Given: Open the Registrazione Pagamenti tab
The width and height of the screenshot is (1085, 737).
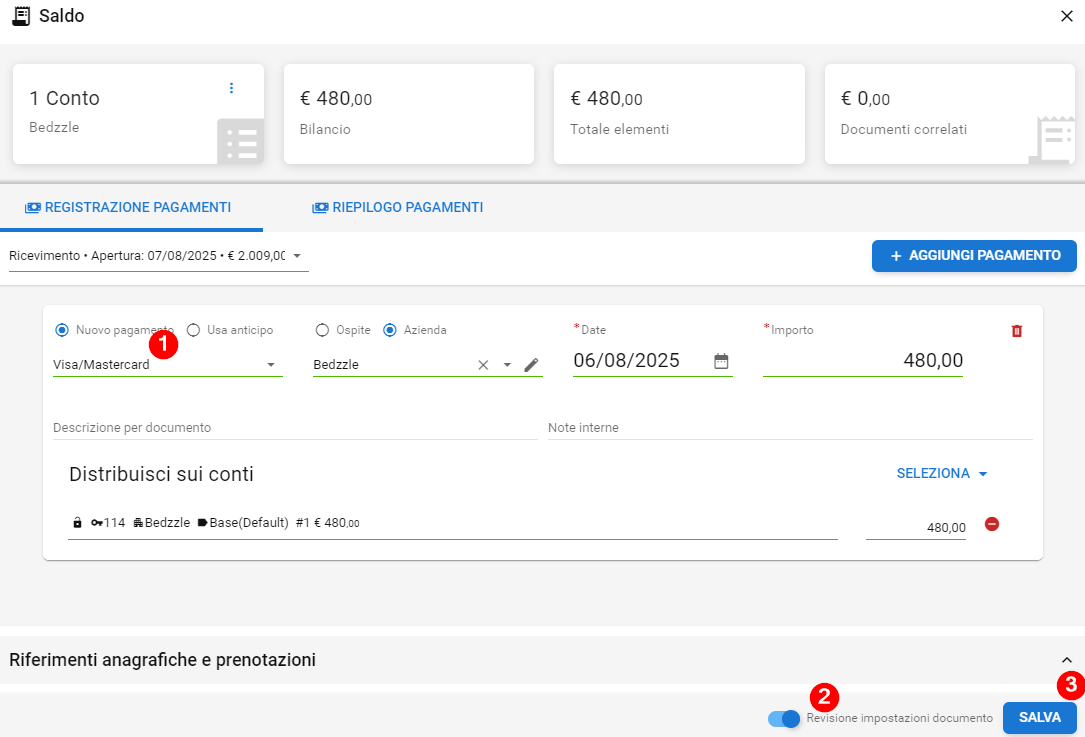Looking at the screenshot, I should 128,207.
